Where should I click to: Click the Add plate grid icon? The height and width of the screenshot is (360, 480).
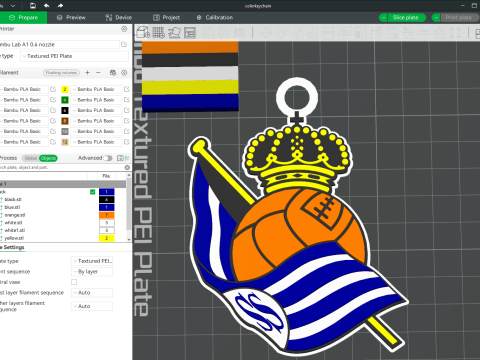coord(159,32)
